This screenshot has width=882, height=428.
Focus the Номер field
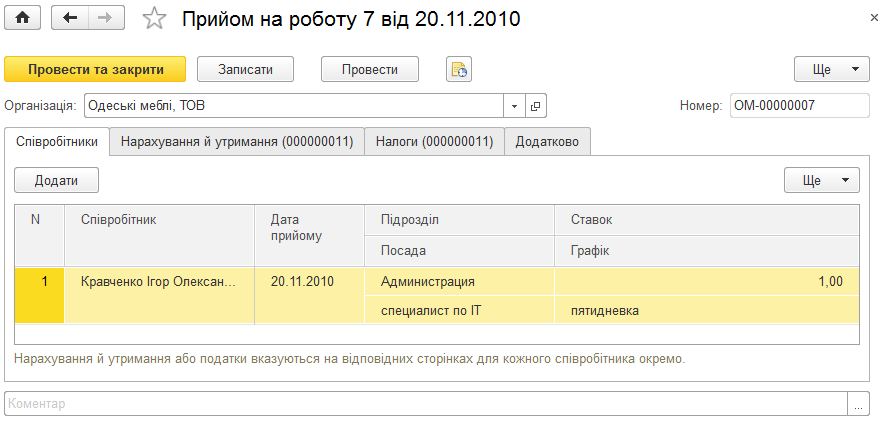800,106
